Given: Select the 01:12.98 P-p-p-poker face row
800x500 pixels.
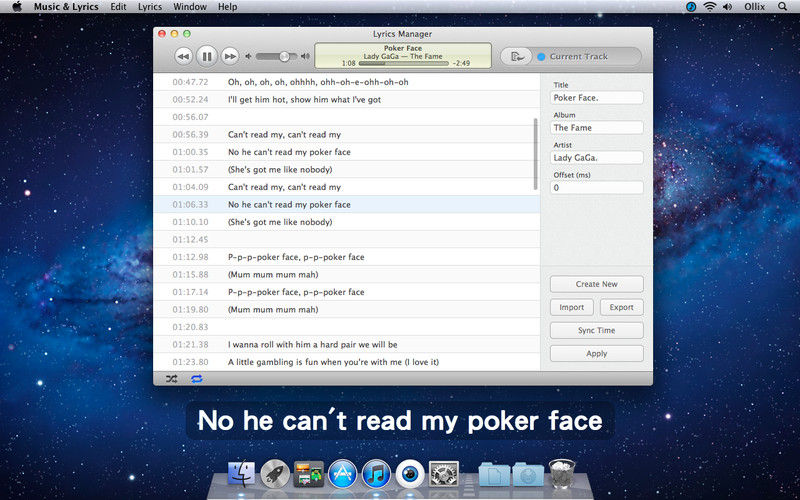Looking at the screenshot, I should pos(346,257).
